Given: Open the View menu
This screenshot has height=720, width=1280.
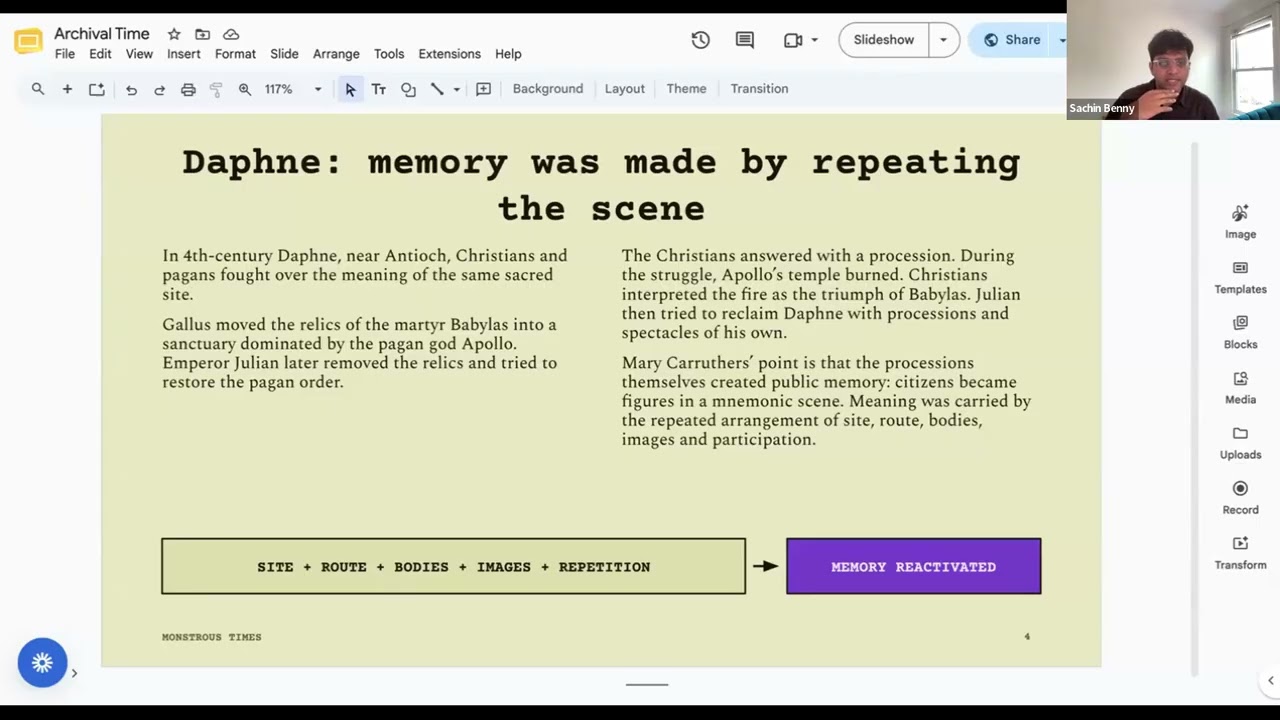Looking at the screenshot, I should point(139,54).
